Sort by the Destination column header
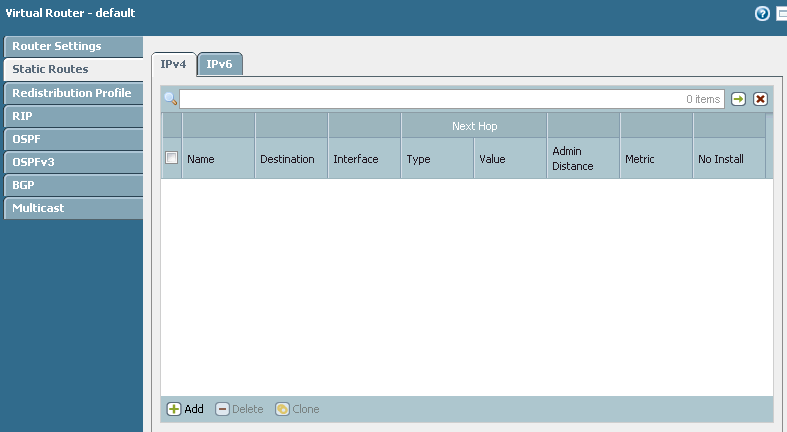 (290, 158)
